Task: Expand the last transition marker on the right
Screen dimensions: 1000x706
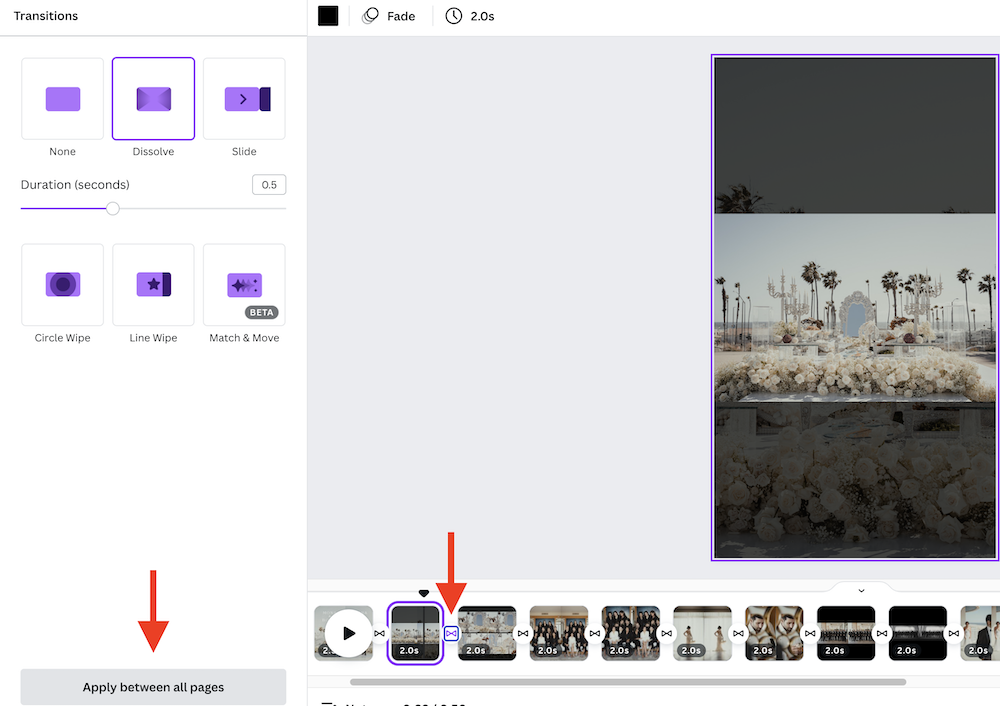Action: pyautogui.click(x=952, y=633)
